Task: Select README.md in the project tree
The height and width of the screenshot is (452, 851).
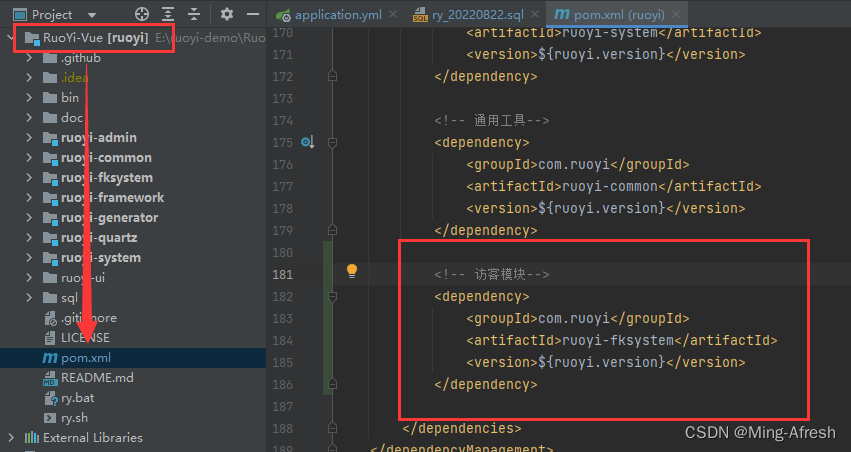Action: coord(96,378)
